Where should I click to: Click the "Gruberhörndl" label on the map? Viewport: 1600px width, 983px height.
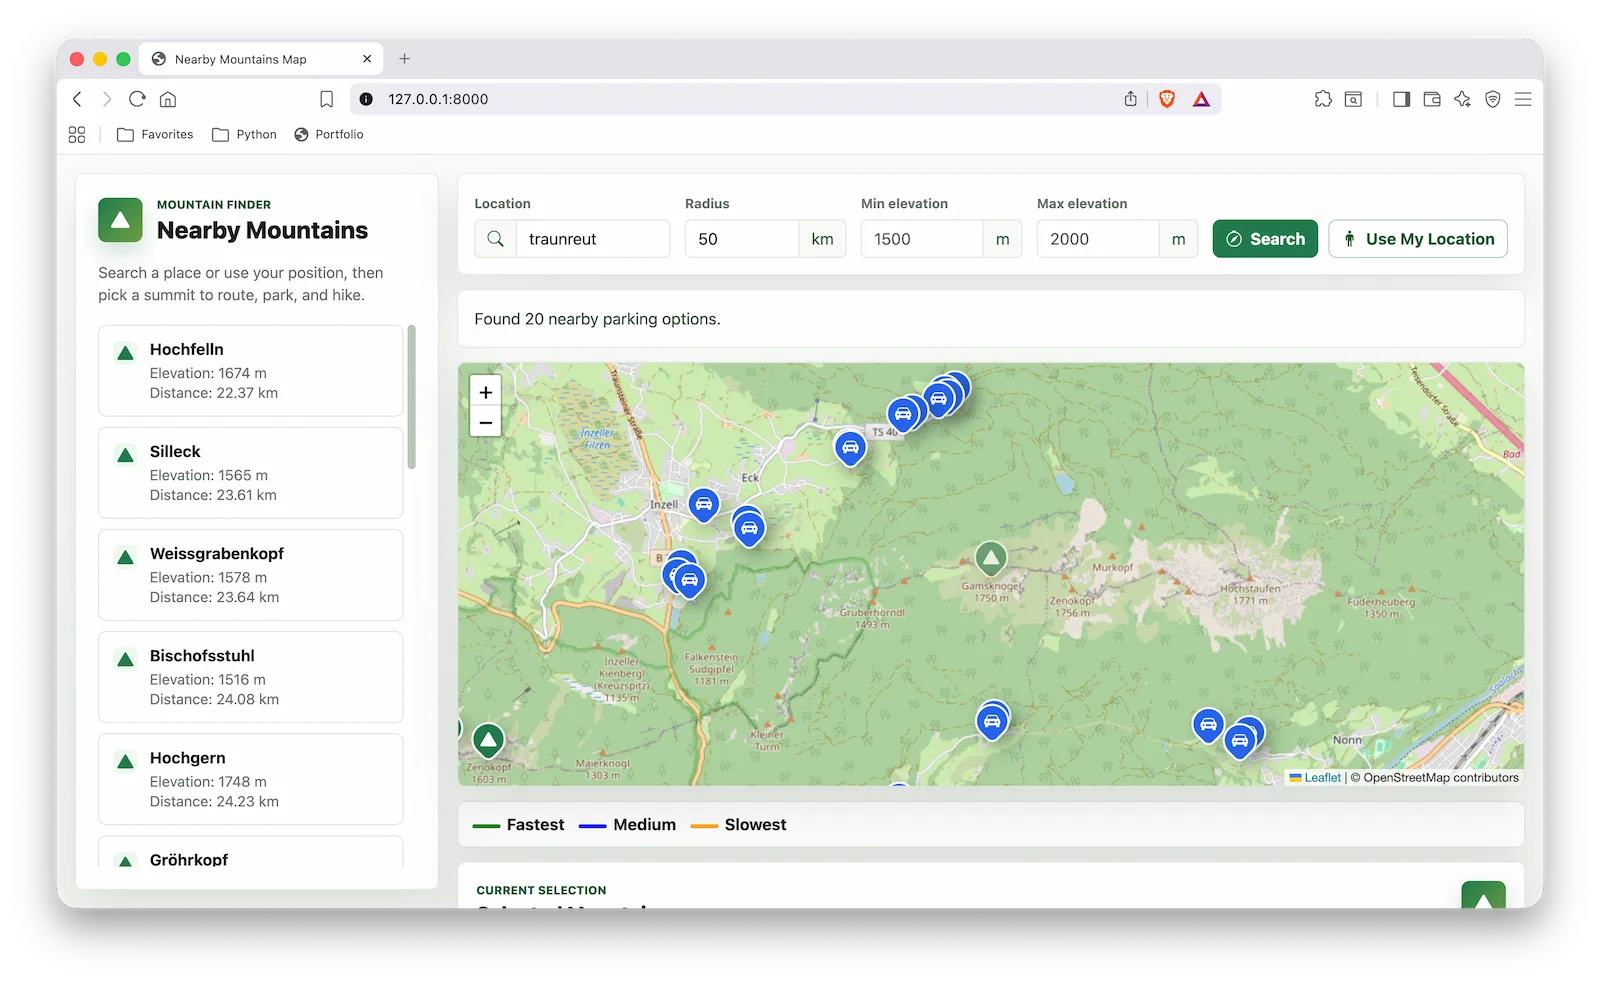coord(872,613)
